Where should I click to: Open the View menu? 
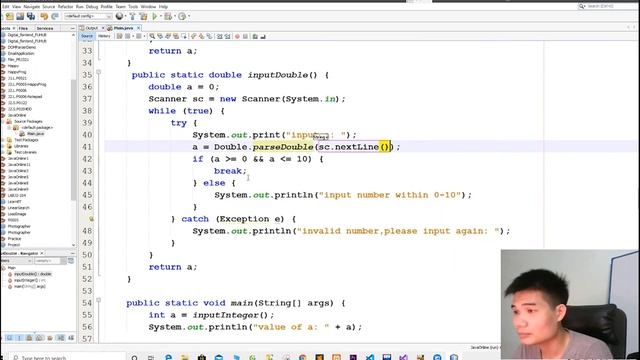click(17, 7)
